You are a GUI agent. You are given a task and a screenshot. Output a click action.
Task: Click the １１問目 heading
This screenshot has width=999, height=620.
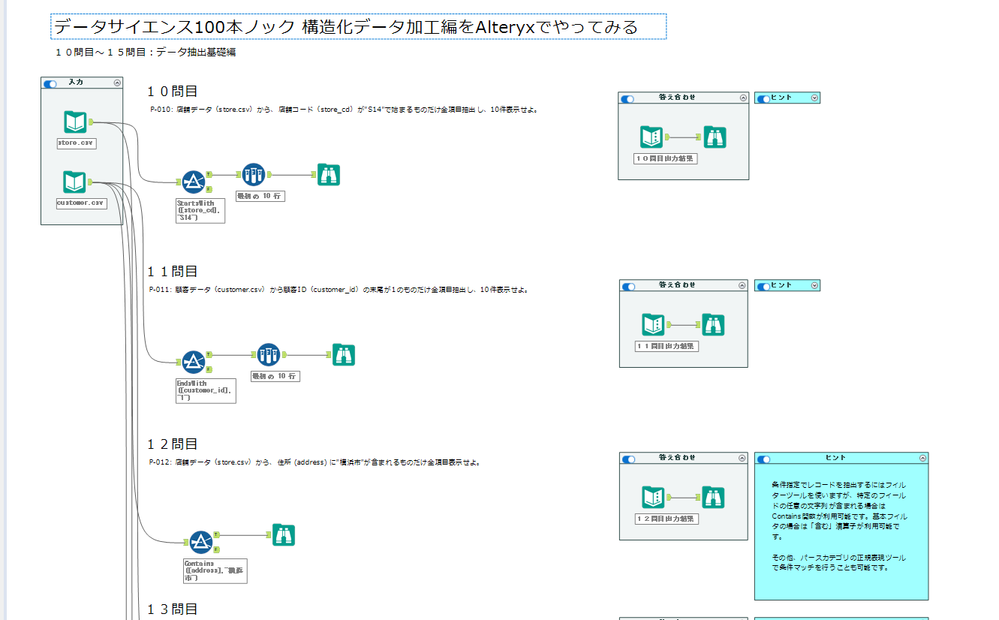pyautogui.click(x=173, y=272)
